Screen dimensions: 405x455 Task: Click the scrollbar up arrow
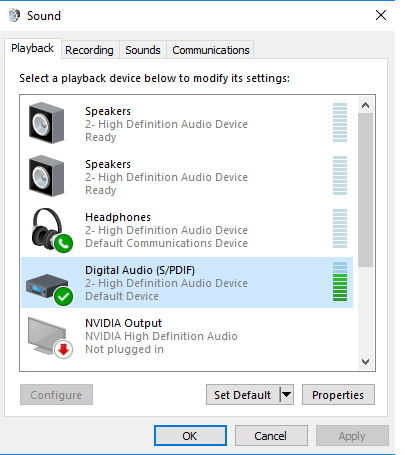tap(366, 105)
